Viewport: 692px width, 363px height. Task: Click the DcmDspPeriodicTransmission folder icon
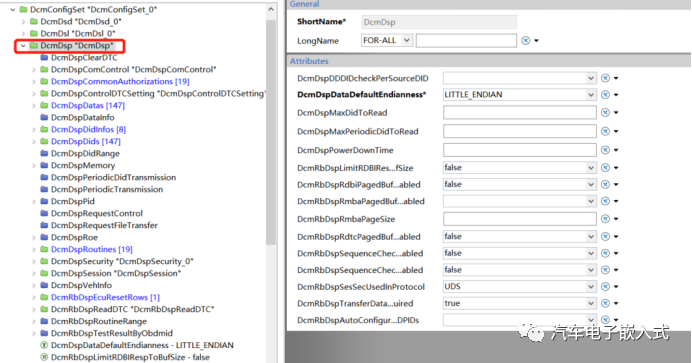(44, 189)
